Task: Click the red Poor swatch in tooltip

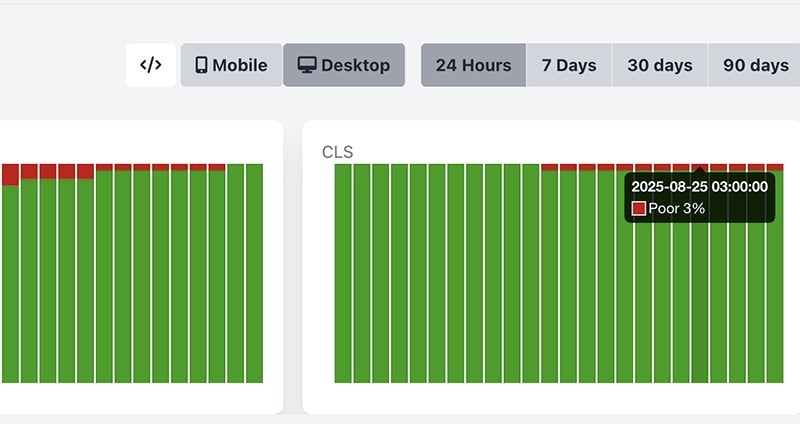Action: (x=639, y=208)
